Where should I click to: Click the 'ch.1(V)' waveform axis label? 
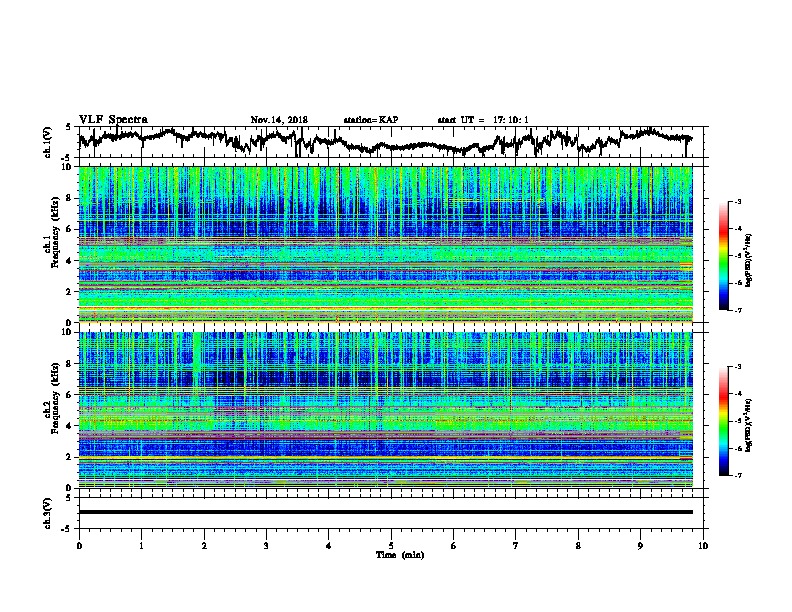[48, 142]
